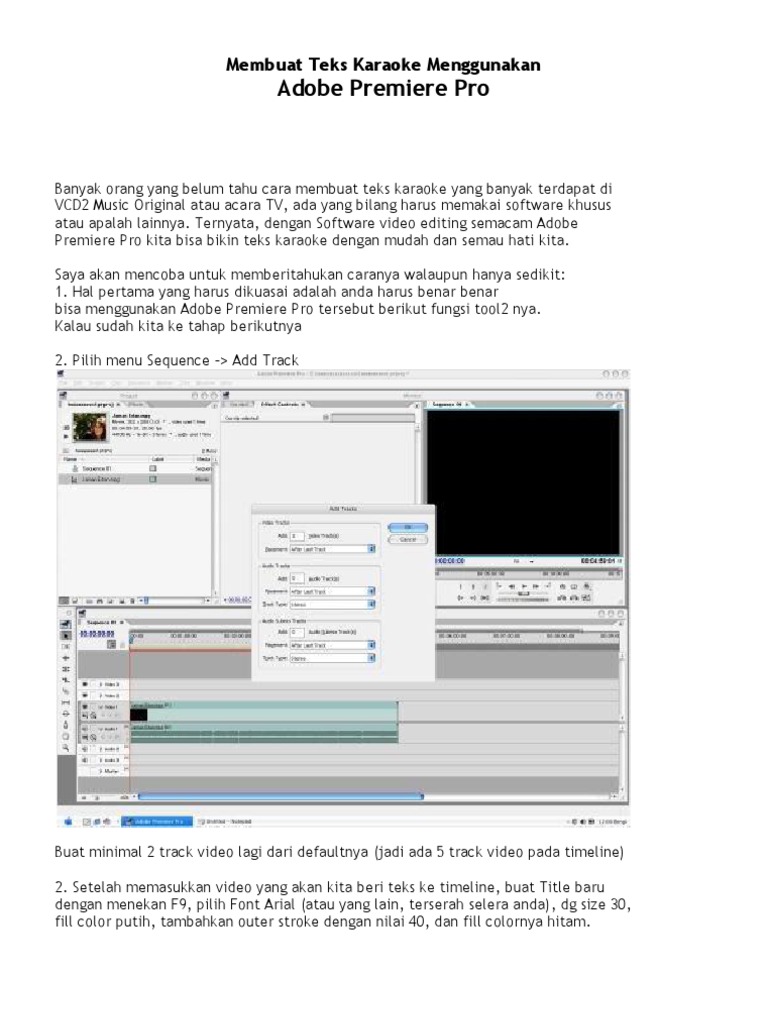Viewport: 768px width, 1024px height.
Task: Click Audio Submix Tracks Add number field
Action: point(297,632)
